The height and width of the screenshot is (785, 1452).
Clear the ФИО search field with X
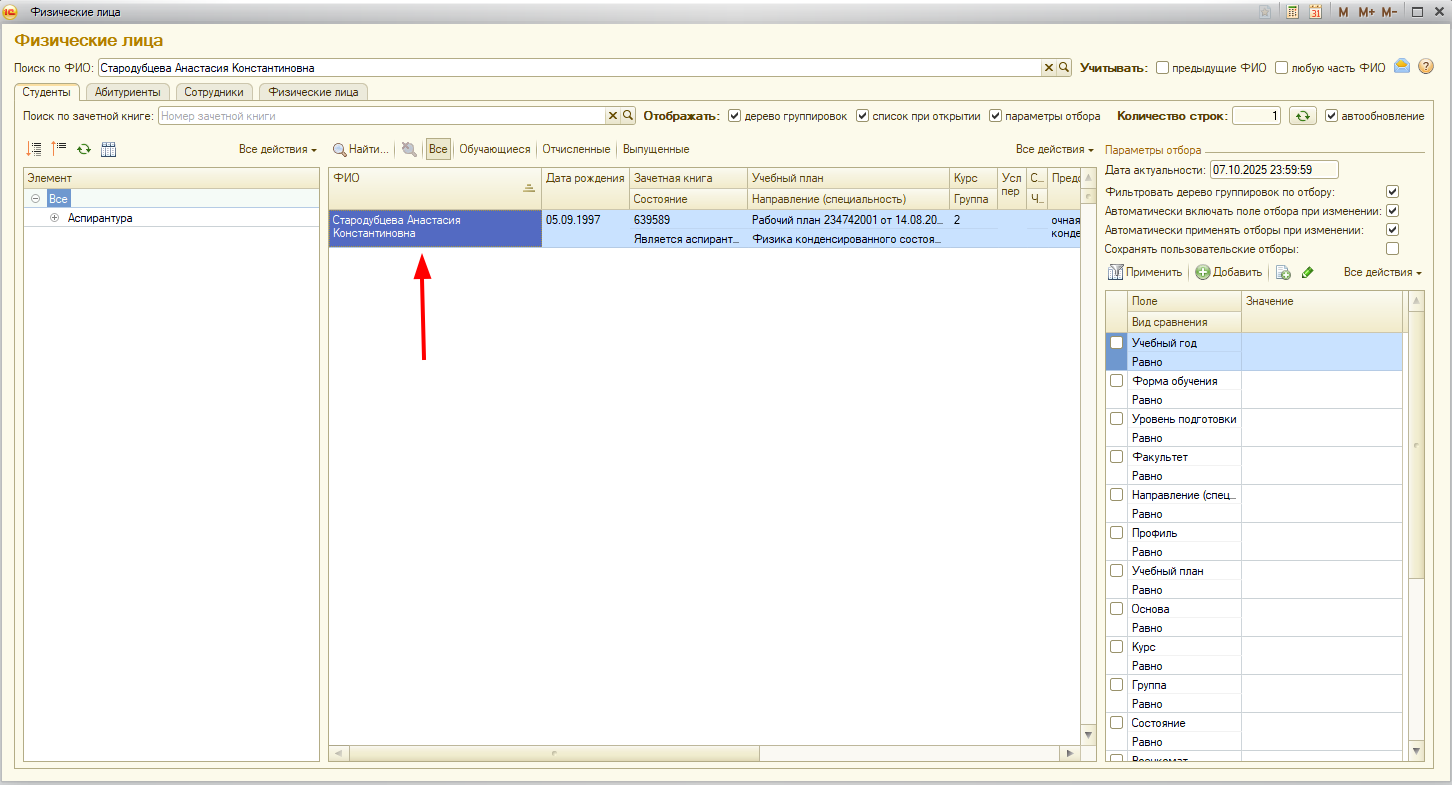click(1049, 68)
